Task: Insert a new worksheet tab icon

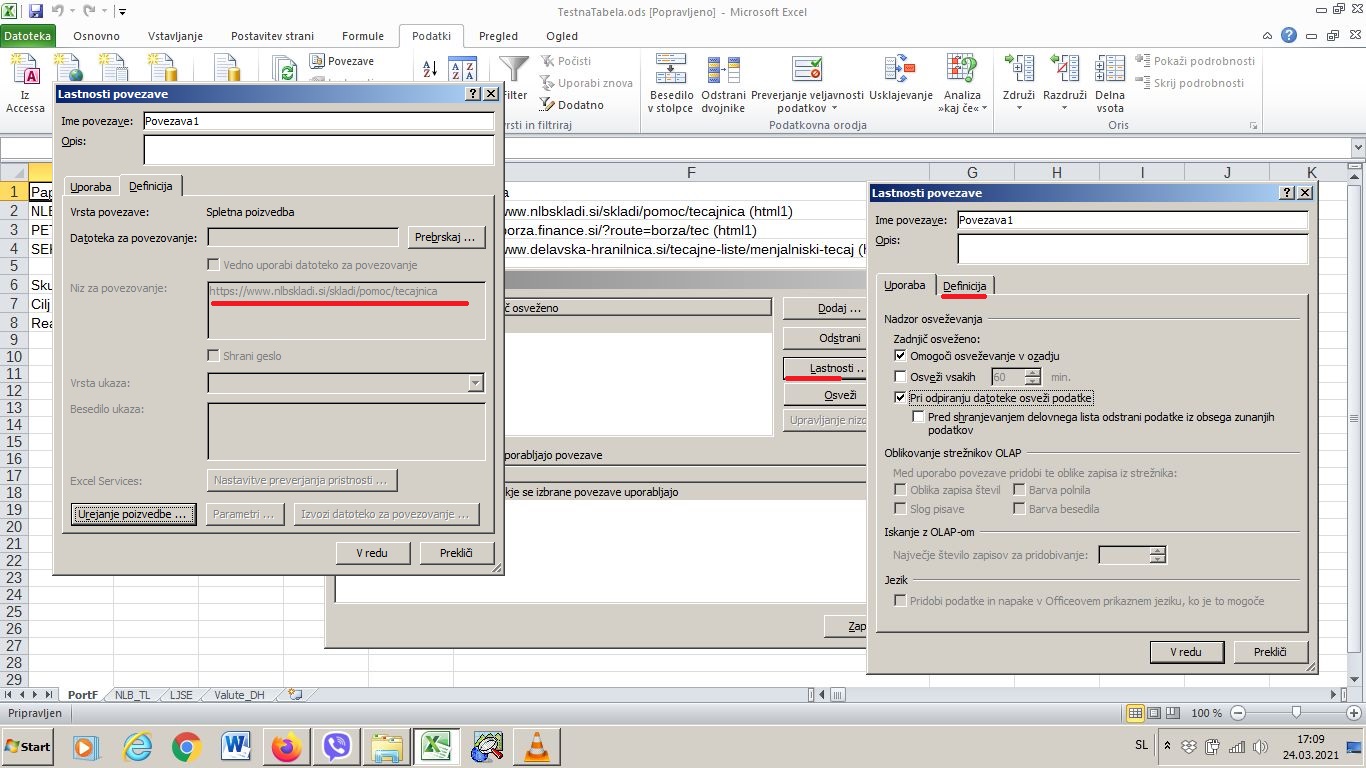Action: 294,694
